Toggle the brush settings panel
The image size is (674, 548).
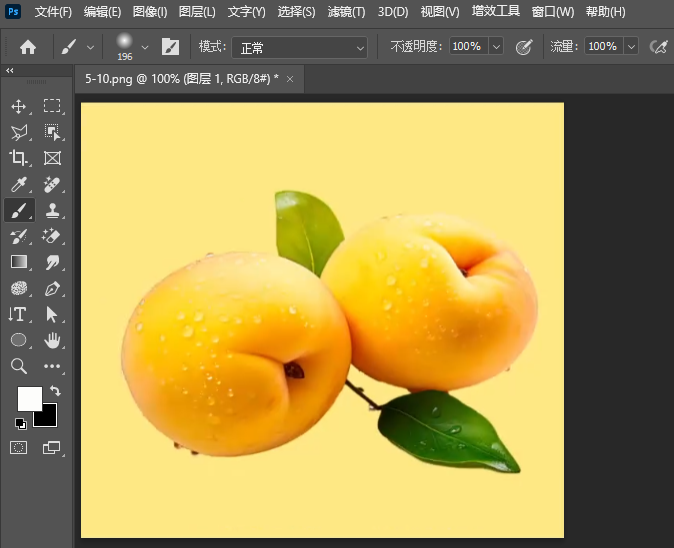point(170,47)
